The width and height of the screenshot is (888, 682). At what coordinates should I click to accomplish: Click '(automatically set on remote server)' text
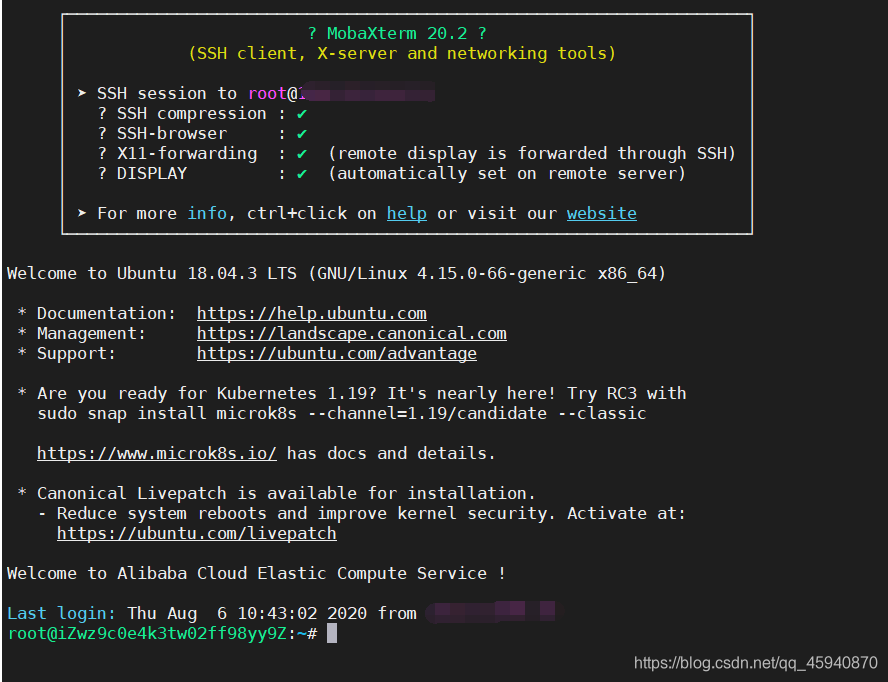pyautogui.click(x=507, y=173)
